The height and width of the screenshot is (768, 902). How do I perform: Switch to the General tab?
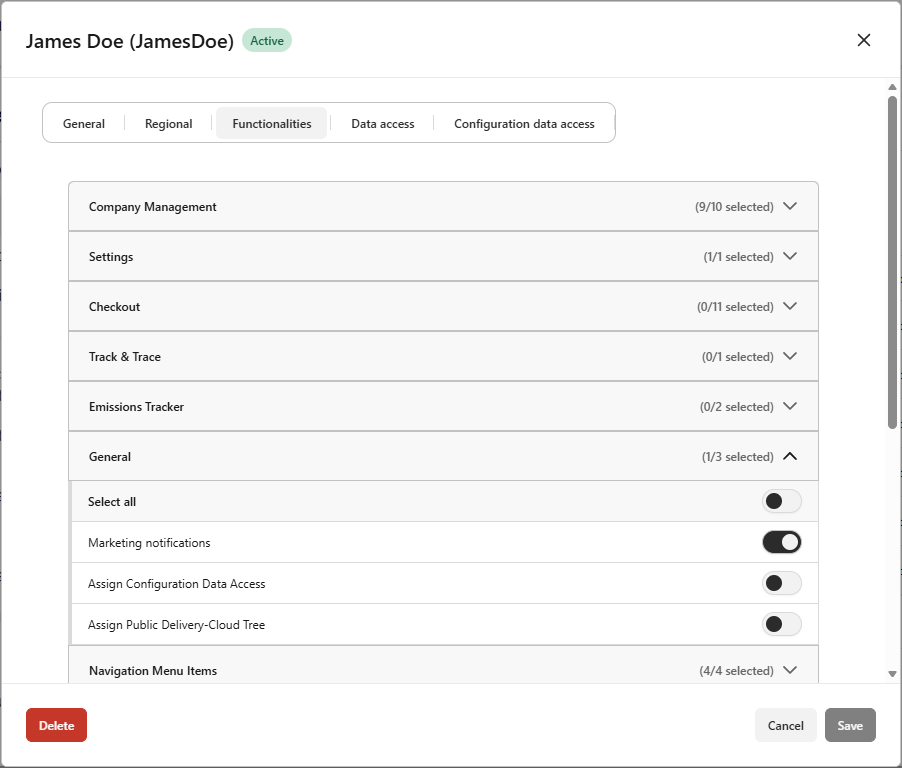pos(83,123)
